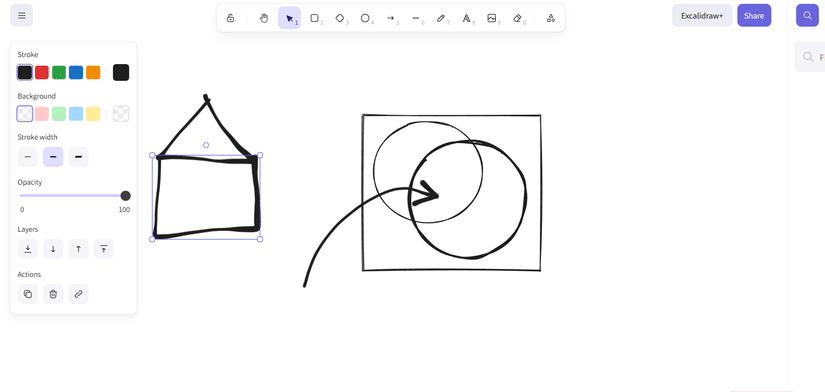
Task: Choose green stroke color swatch
Action: (59, 73)
